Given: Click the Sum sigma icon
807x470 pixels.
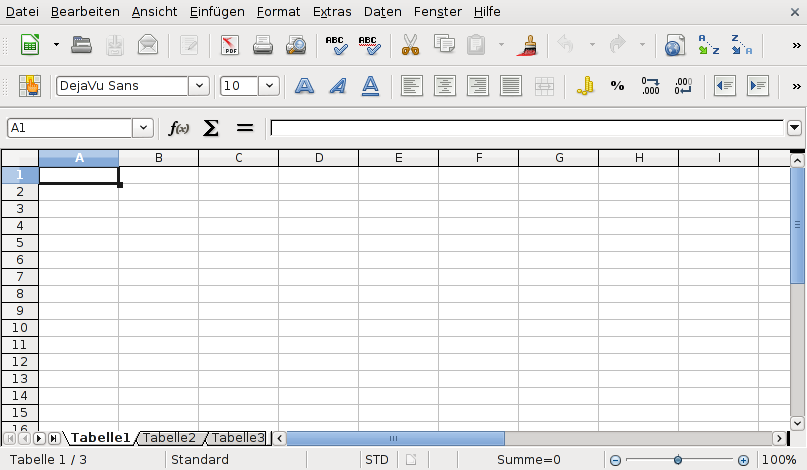Looking at the screenshot, I should pos(211,128).
